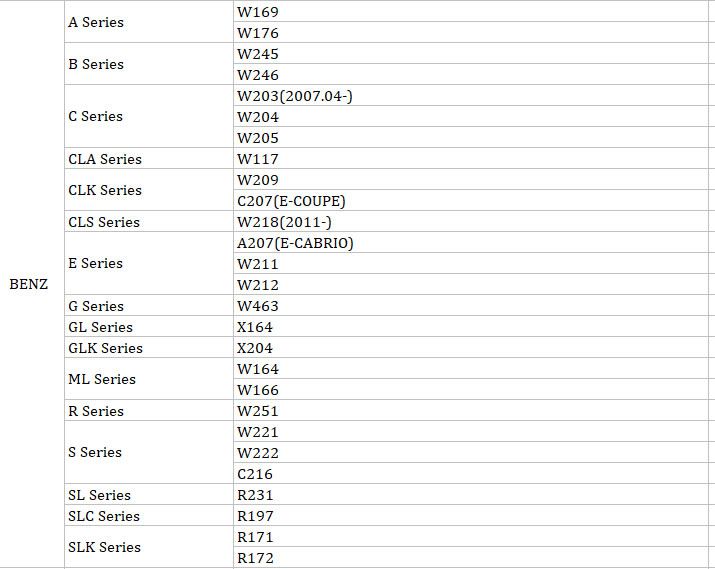The width and height of the screenshot is (715, 569).
Task: Click the E Series cell
Action: point(96,263)
